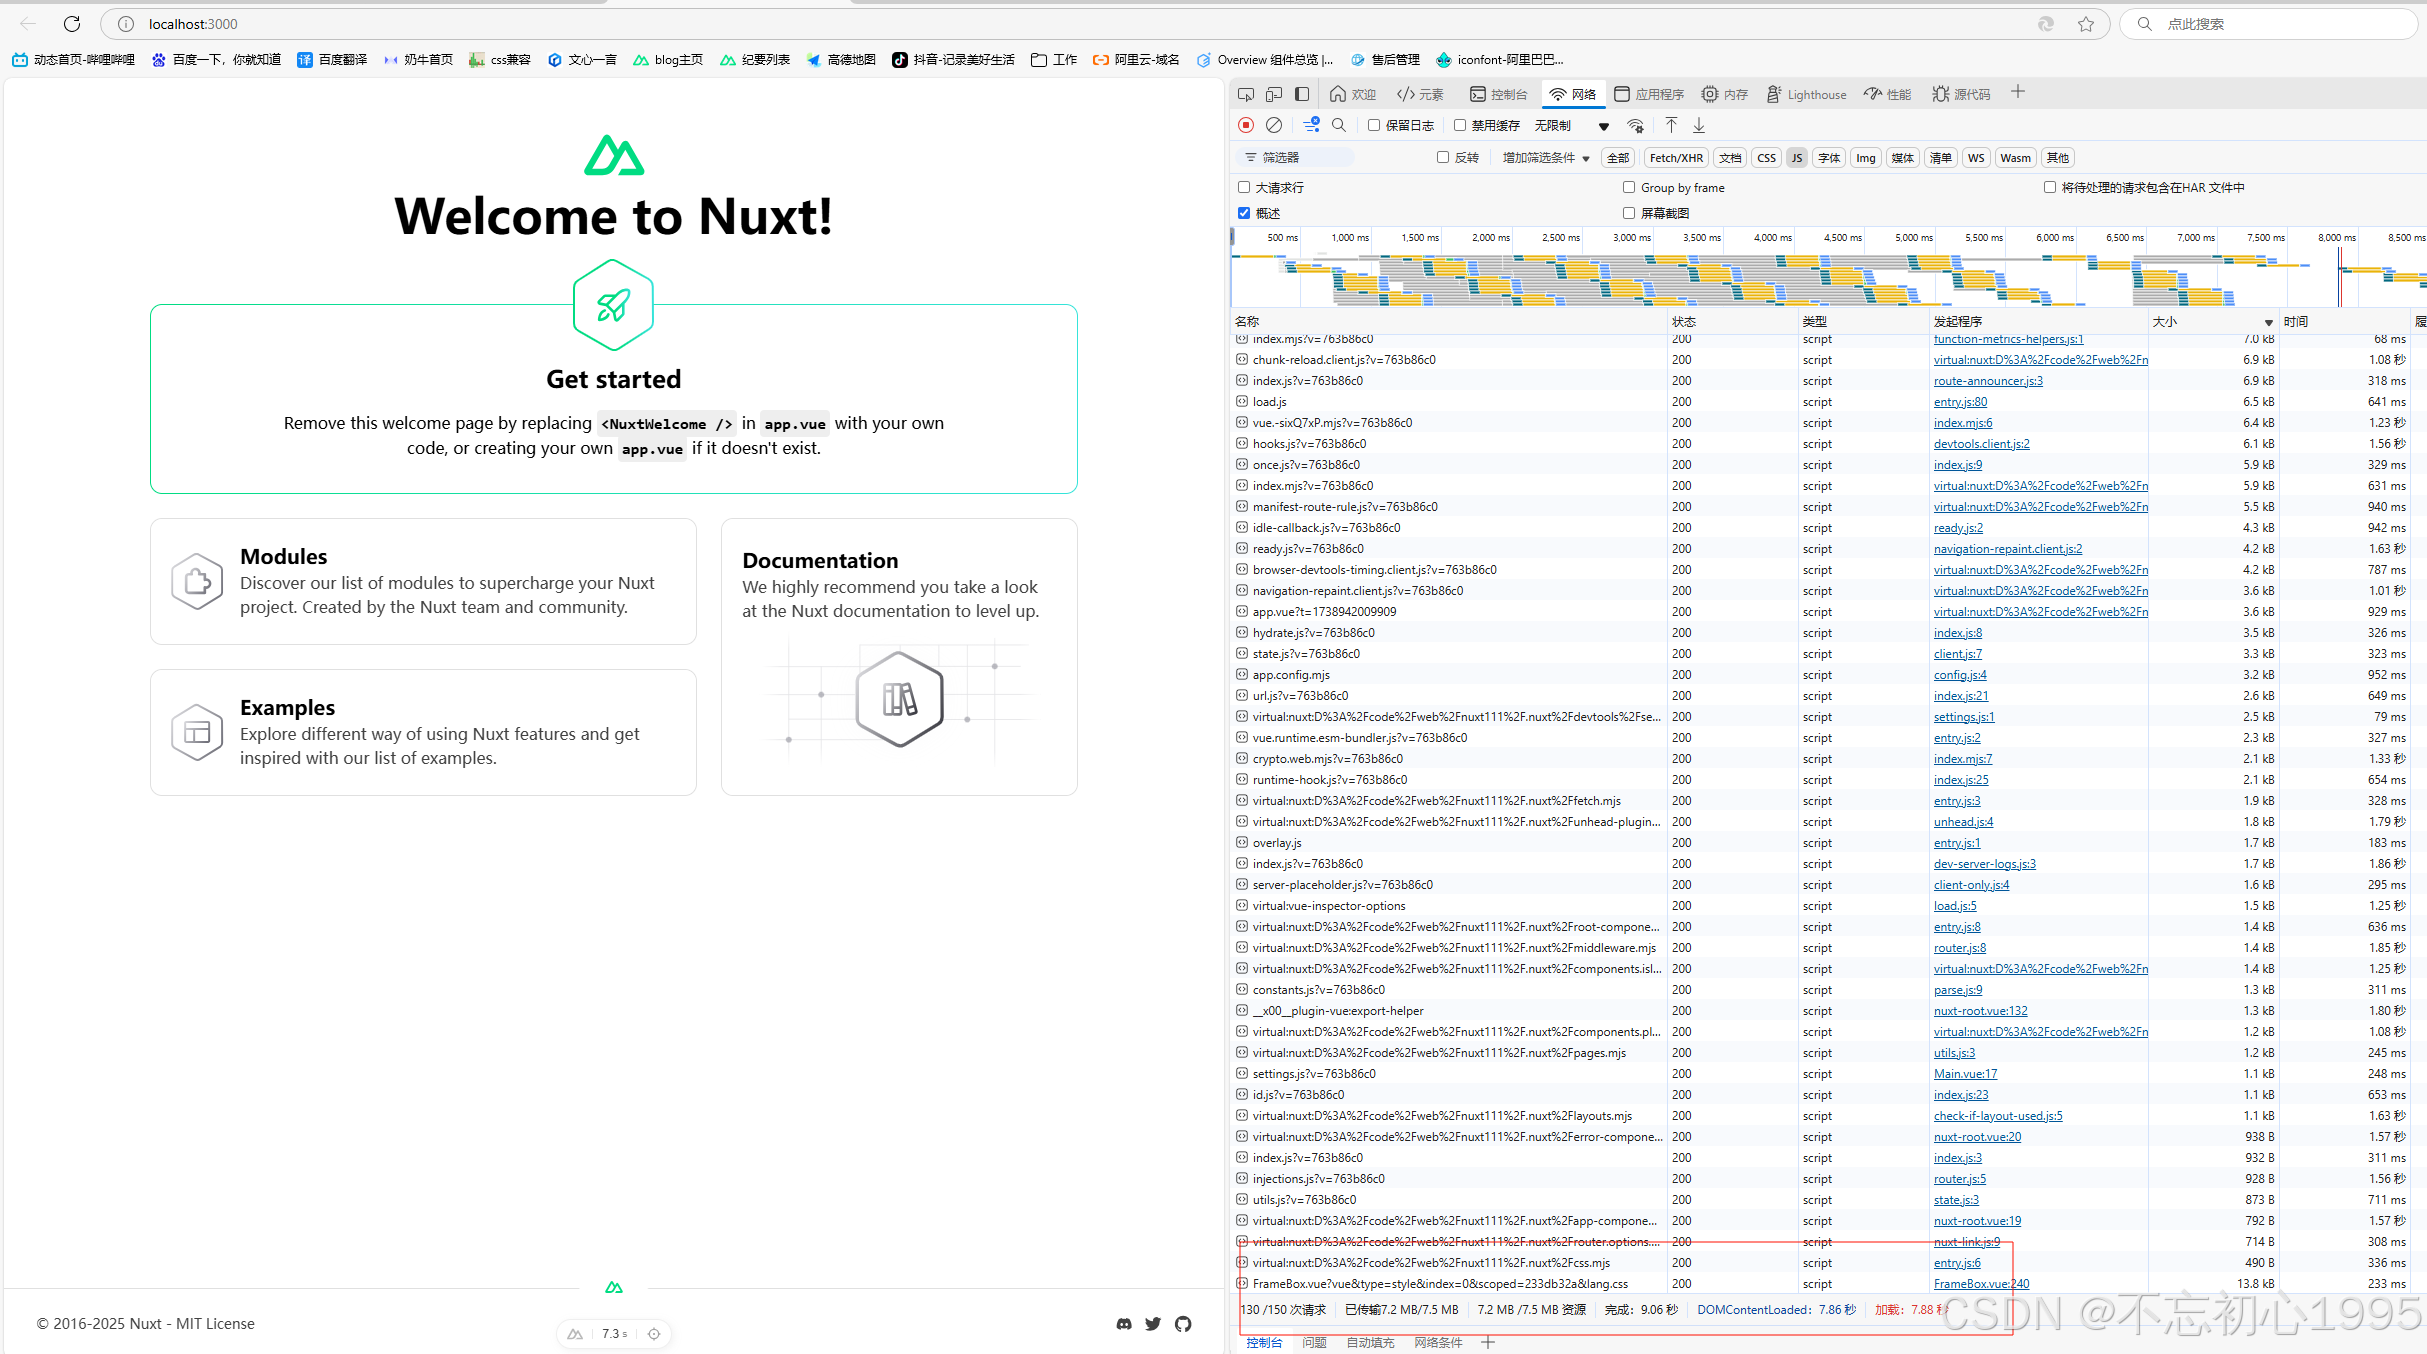The height and width of the screenshot is (1354, 2427).
Task: Follow the FrameBox.vue:240 initiator link
Action: 1981,1283
